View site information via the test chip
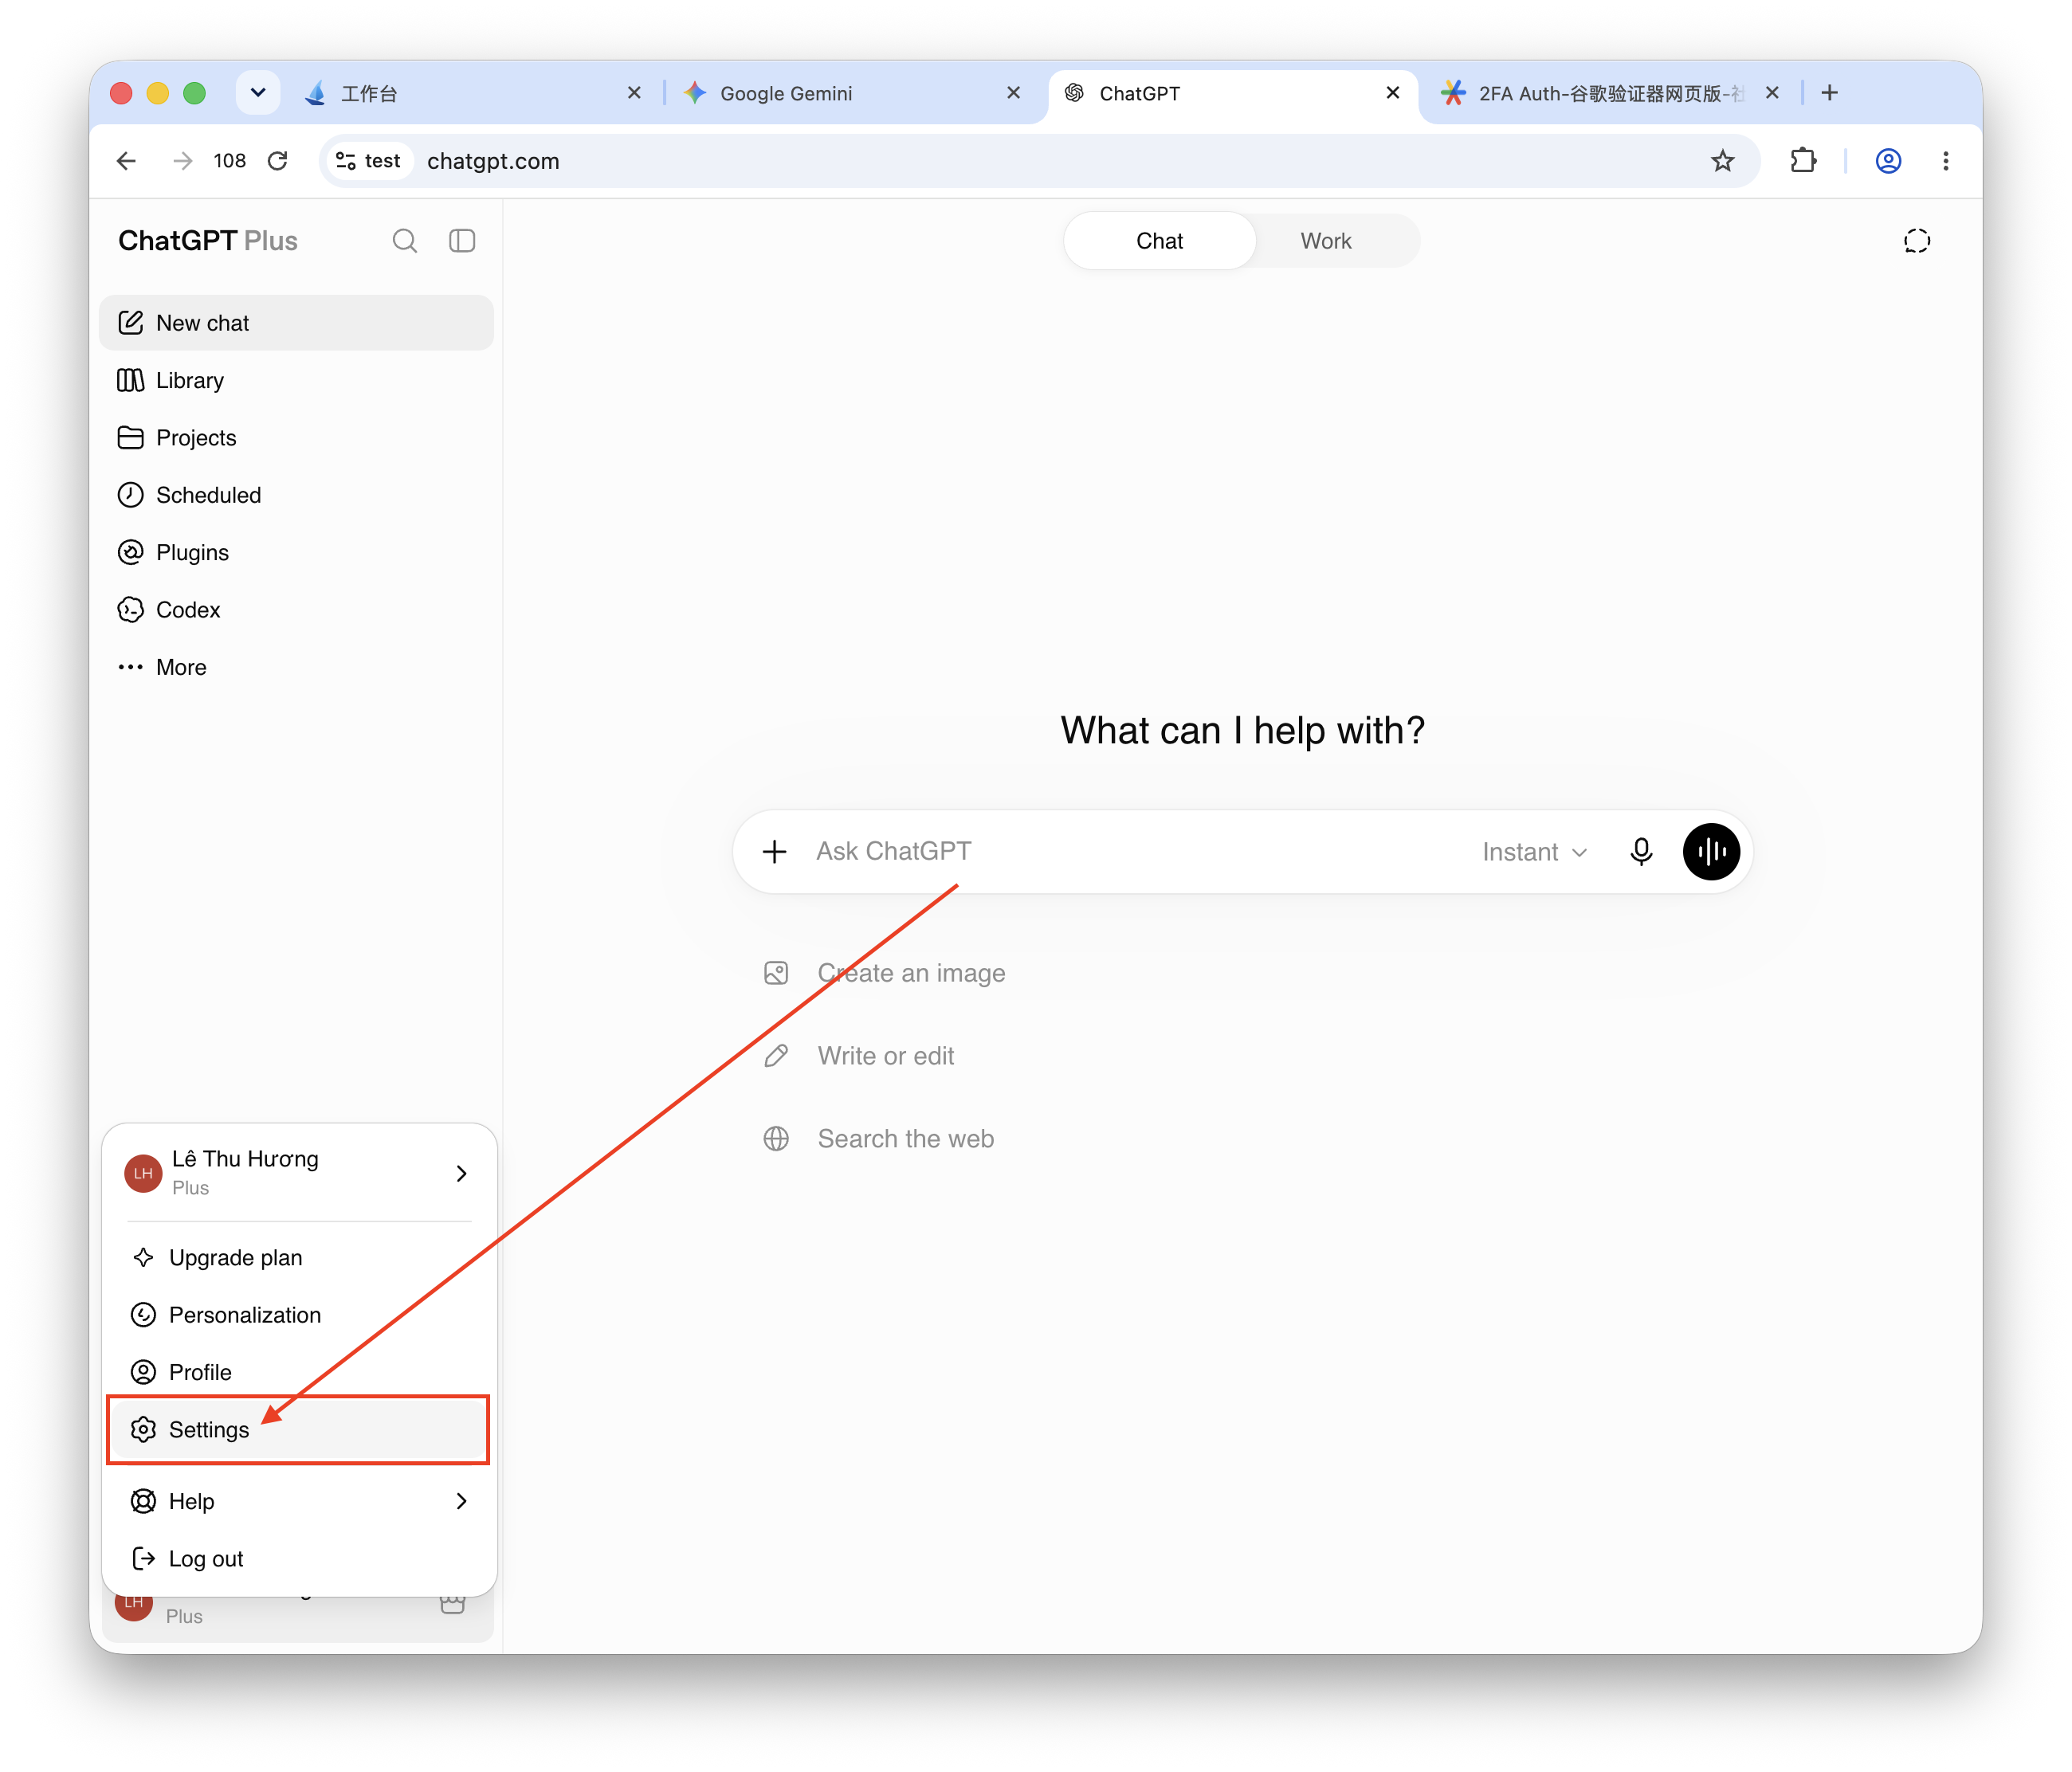This screenshot has width=2072, height=1772. pyautogui.click(x=368, y=161)
